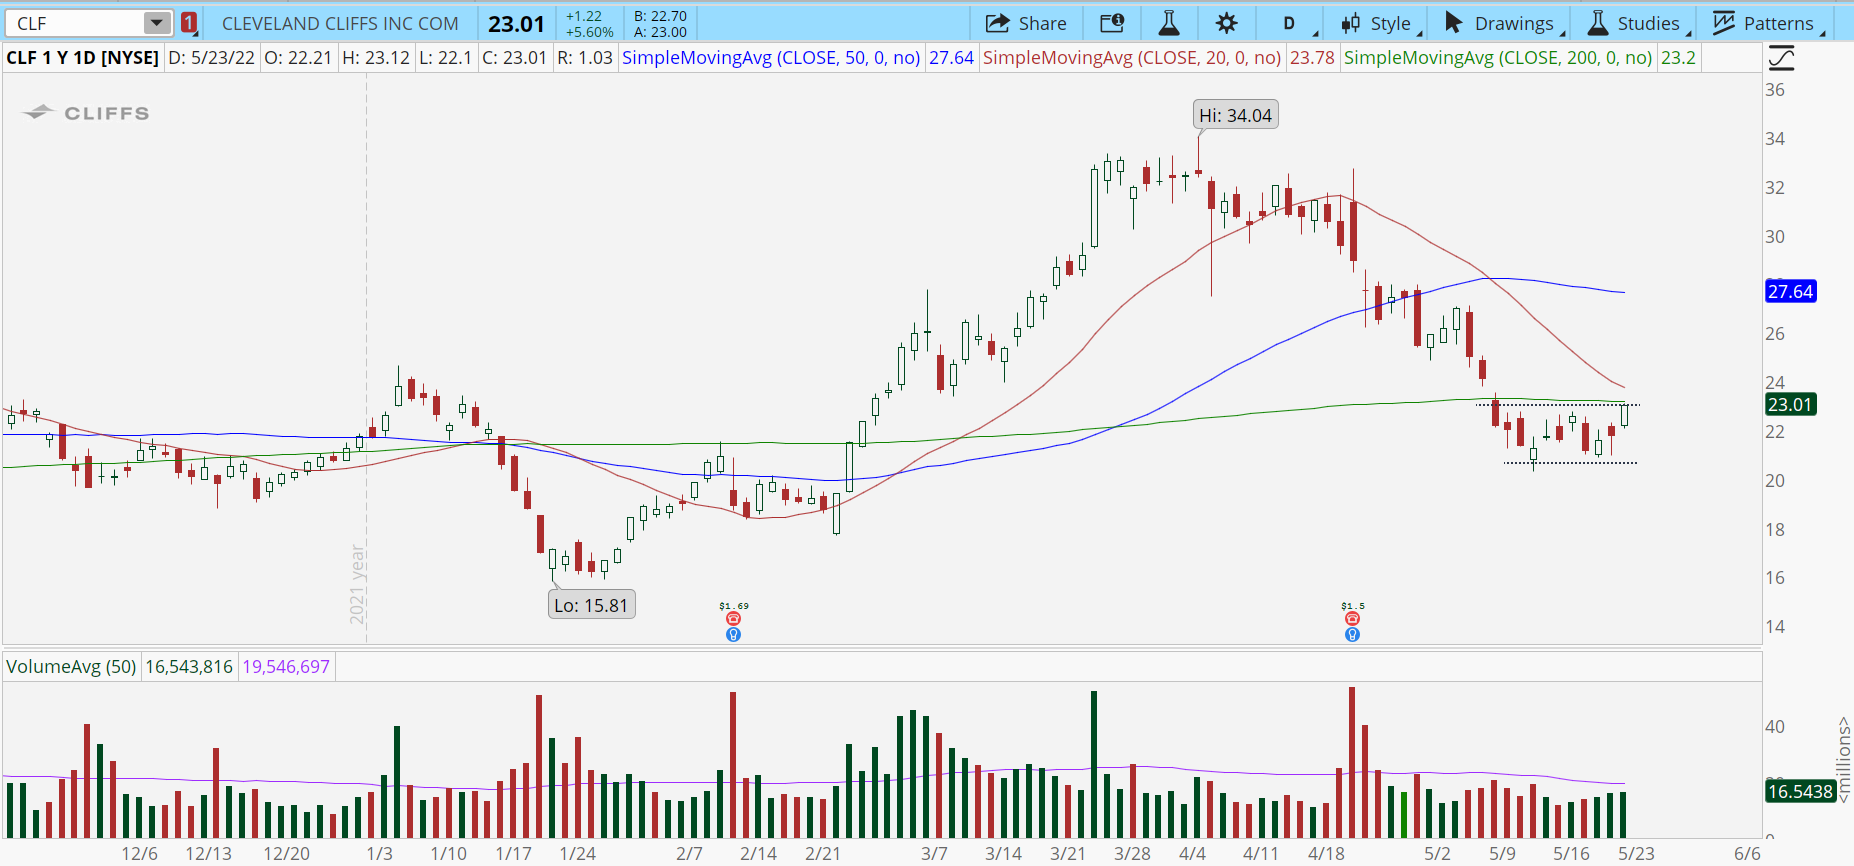Click the 12/6 date on the time axis
The image size is (1854, 866).
(140, 854)
